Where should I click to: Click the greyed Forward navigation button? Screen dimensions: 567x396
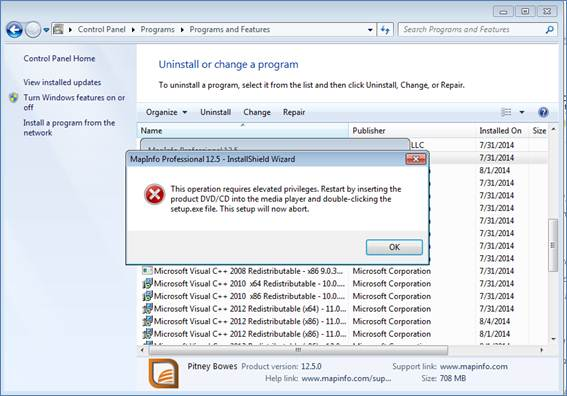[x=33, y=30]
